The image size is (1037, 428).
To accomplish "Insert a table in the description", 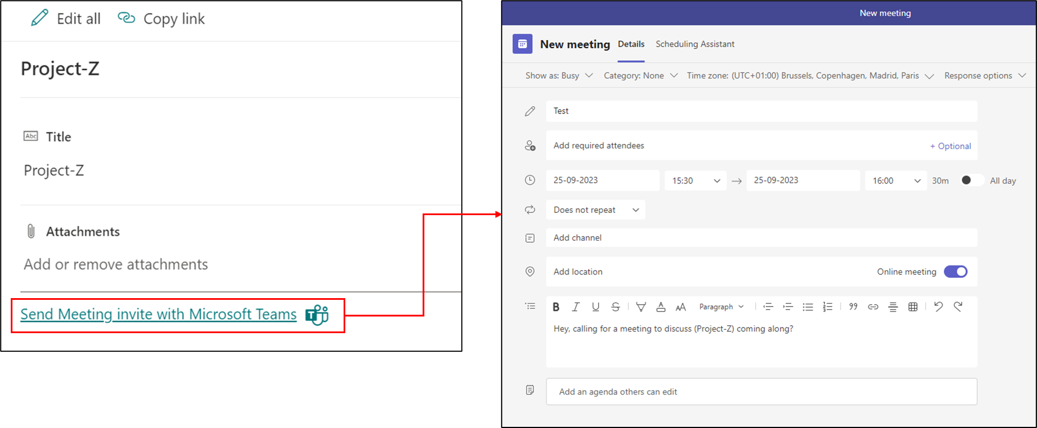I will pyautogui.click(x=913, y=307).
